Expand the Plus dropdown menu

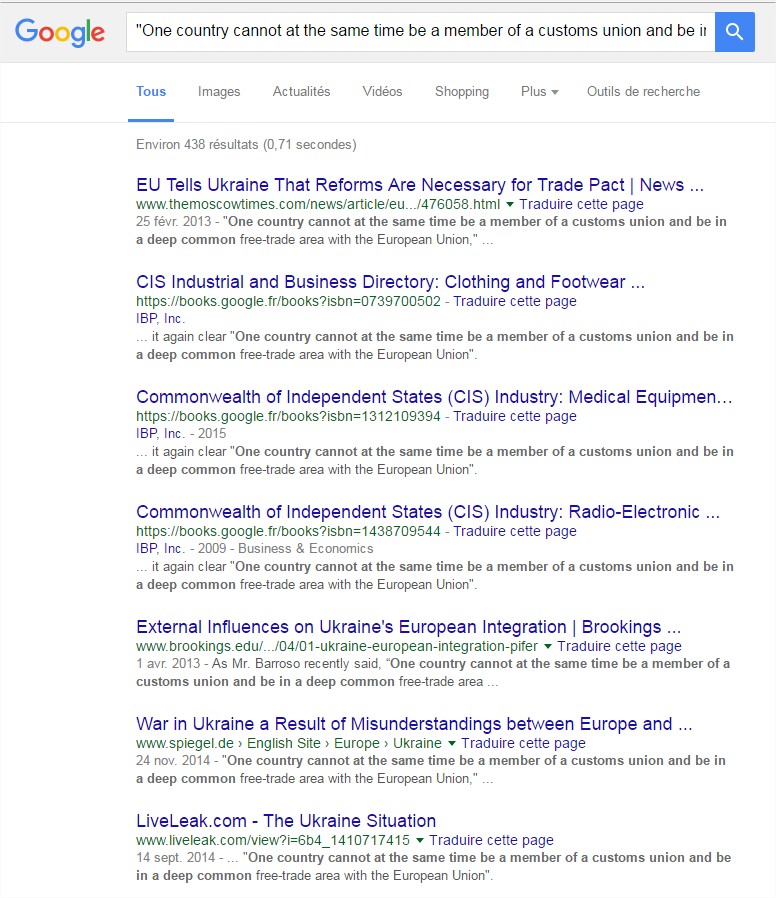click(x=539, y=92)
